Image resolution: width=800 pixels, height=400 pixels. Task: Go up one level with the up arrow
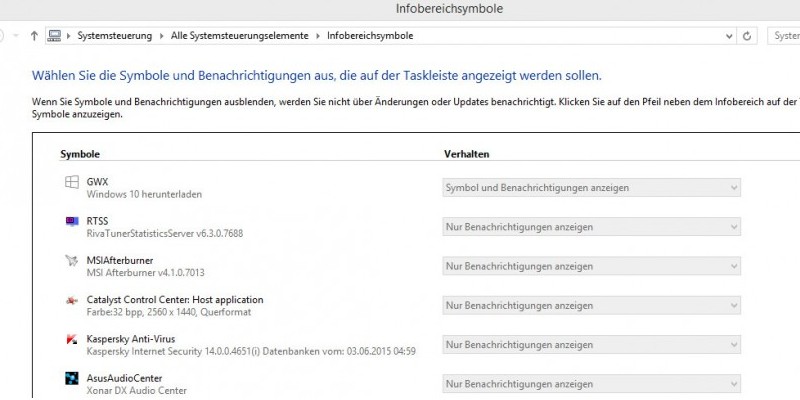(x=34, y=36)
